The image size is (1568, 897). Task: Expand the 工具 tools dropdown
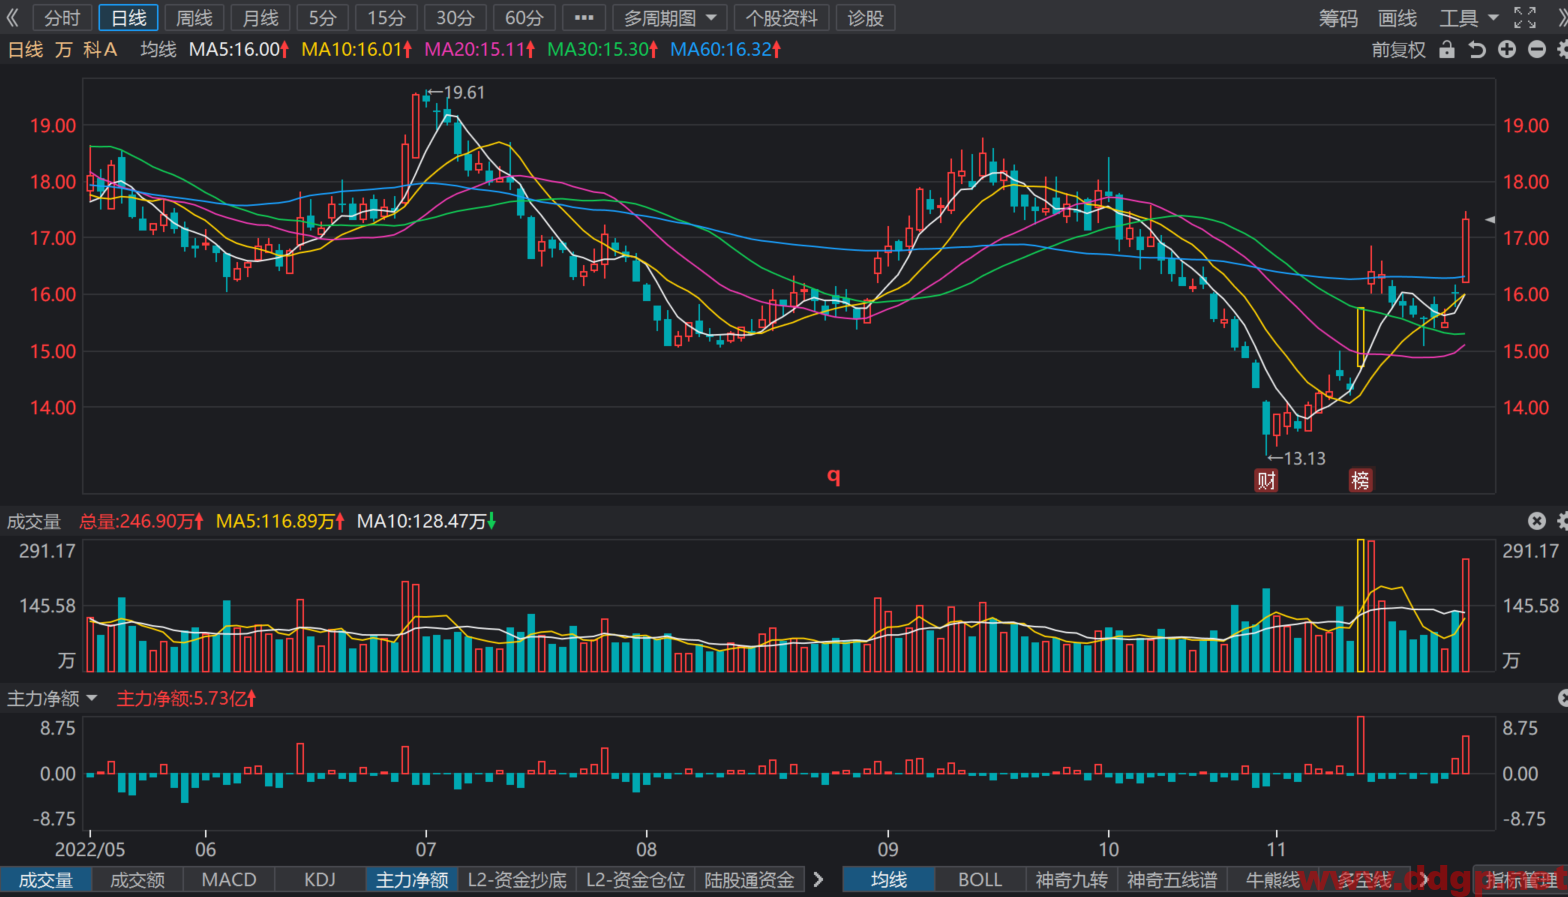1469,18
